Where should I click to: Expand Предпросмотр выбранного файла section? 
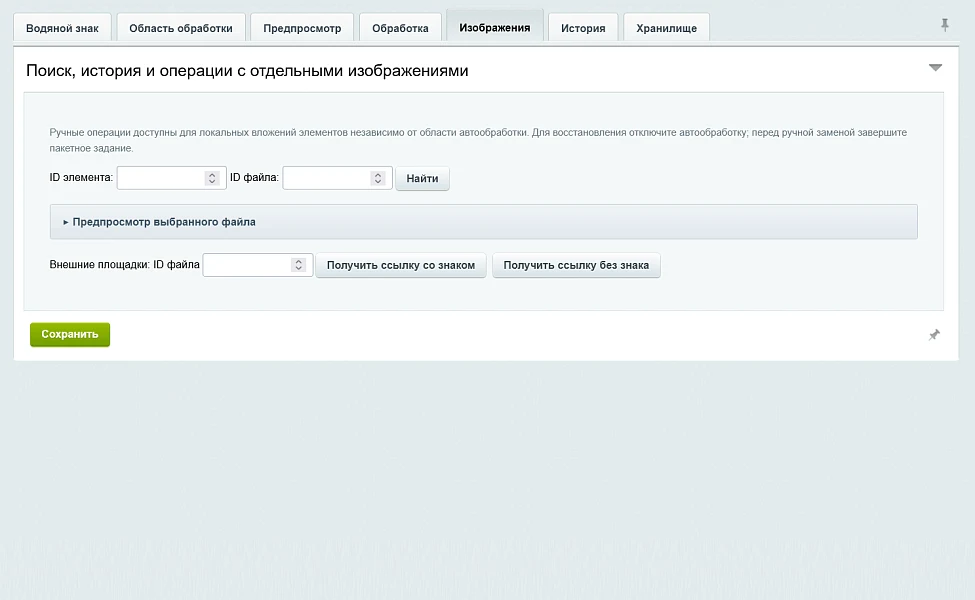pos(483,222)
